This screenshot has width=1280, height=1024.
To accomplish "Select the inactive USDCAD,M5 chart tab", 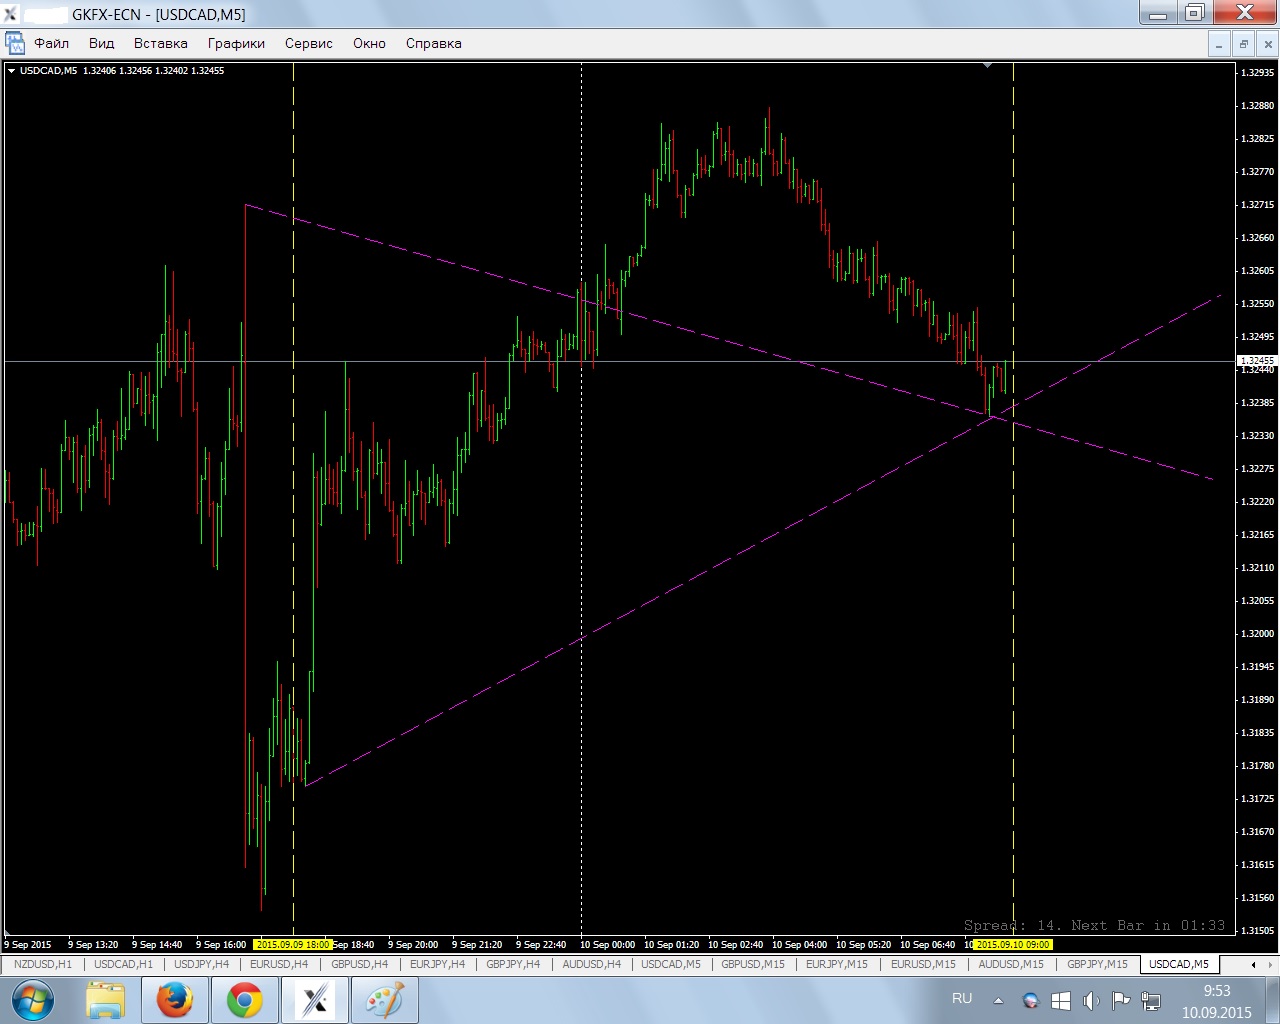I will (x=671, y=964).
